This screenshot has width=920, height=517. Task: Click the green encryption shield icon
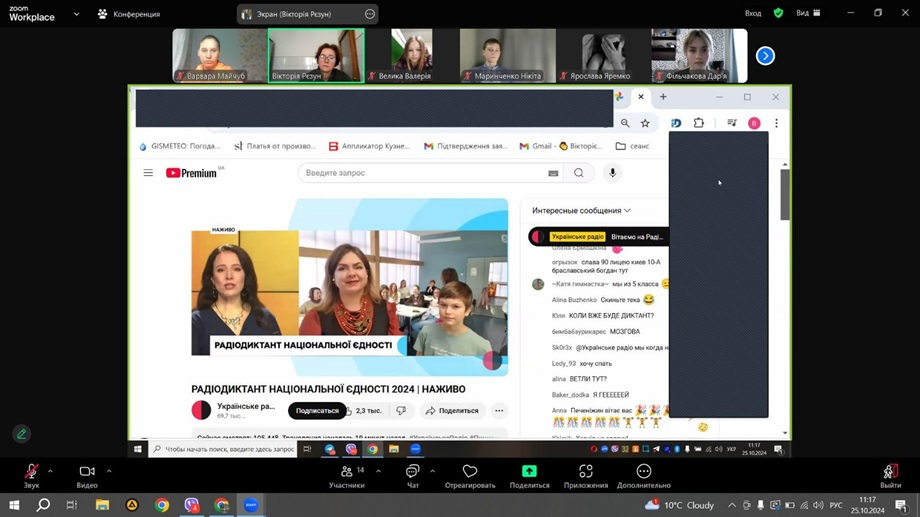click(778, 13)
